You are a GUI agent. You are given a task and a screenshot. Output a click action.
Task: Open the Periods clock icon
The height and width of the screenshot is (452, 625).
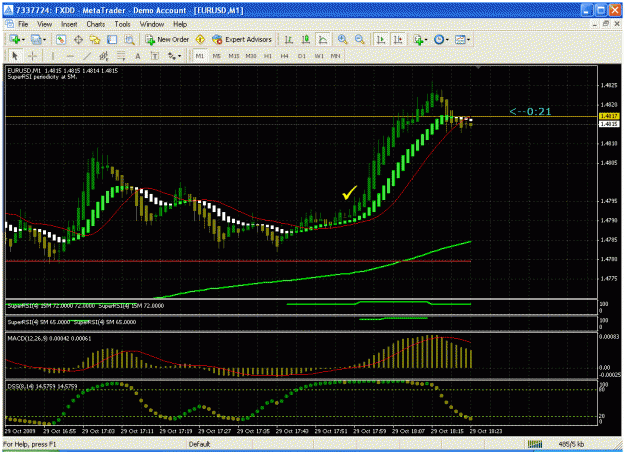[439, 39]
